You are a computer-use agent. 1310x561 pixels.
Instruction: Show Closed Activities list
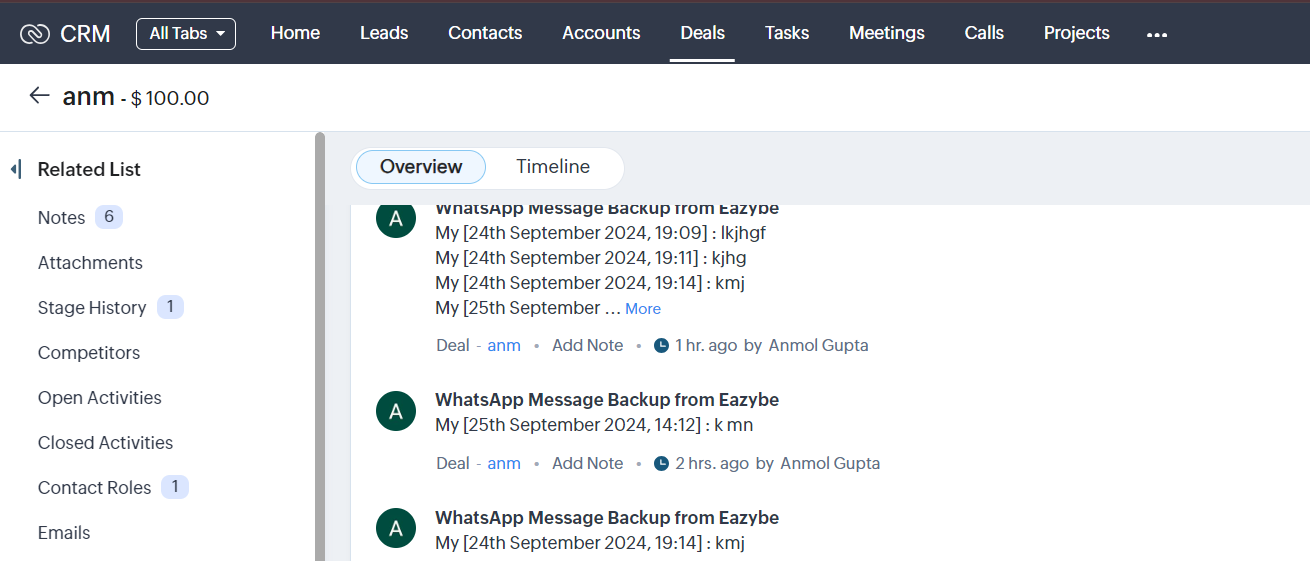click(105, 443)
